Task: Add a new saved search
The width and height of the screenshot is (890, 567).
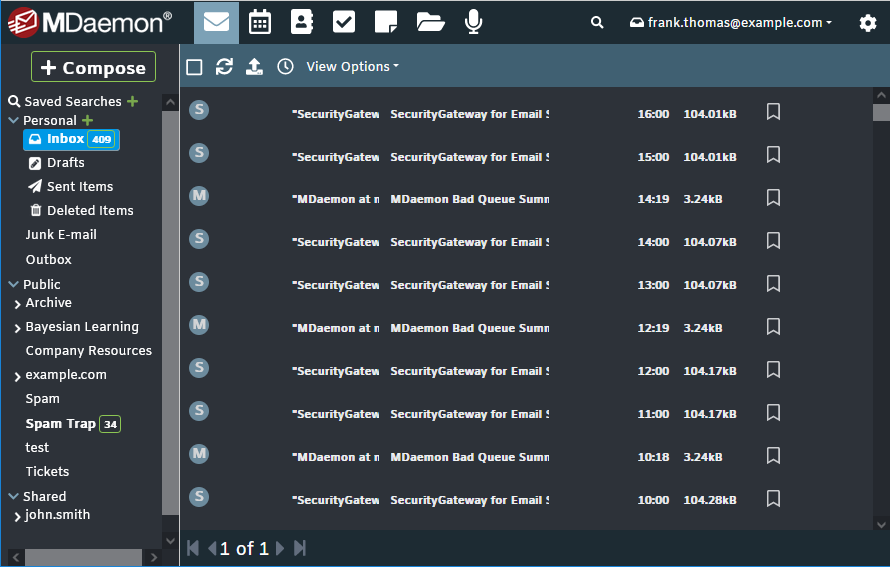Action: click(x=132, y=101)
